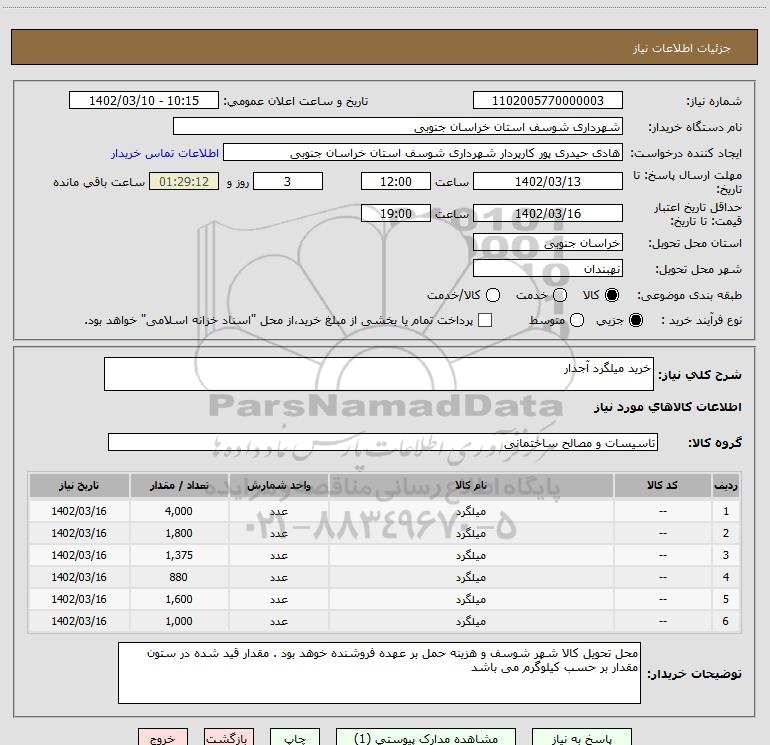
Task: Click میلگرد product name in row 6
Action: tap(470, 622)
